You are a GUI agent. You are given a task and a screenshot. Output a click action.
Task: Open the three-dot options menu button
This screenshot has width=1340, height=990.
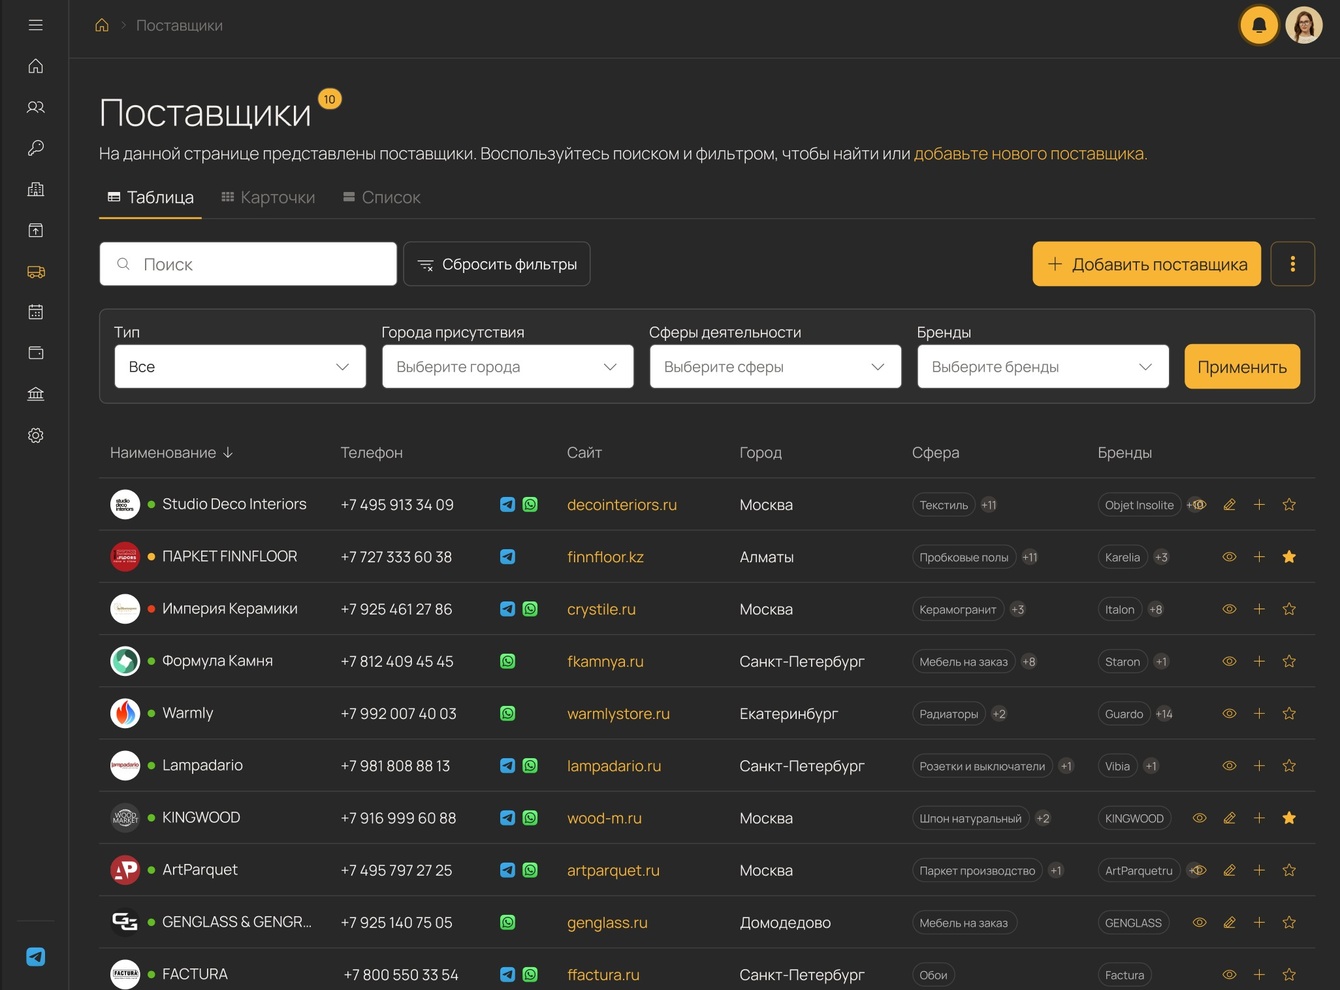tap(1292, 264)
